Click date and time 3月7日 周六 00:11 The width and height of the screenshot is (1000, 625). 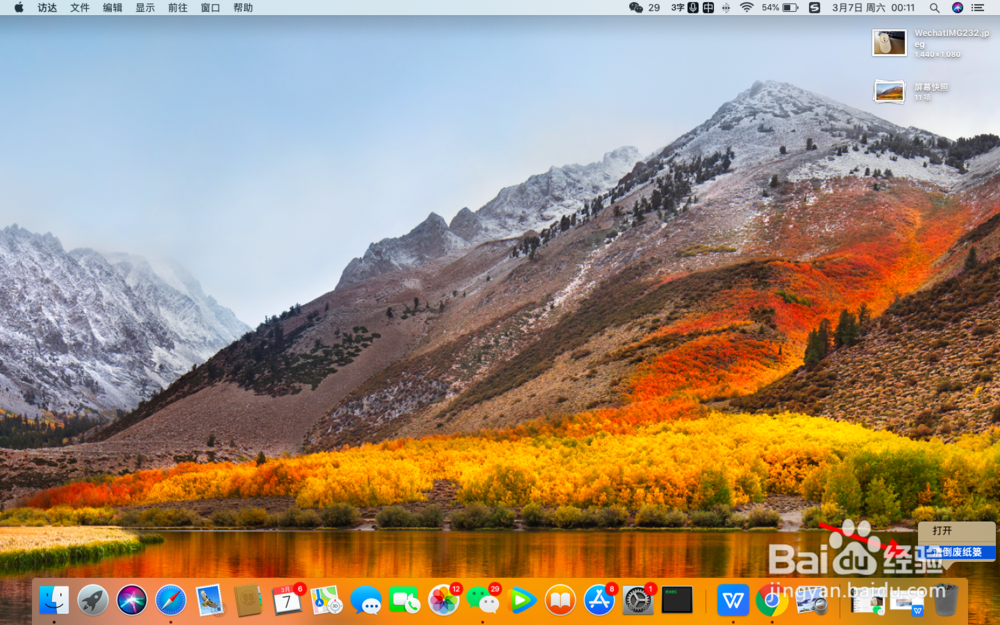[873, 8]
